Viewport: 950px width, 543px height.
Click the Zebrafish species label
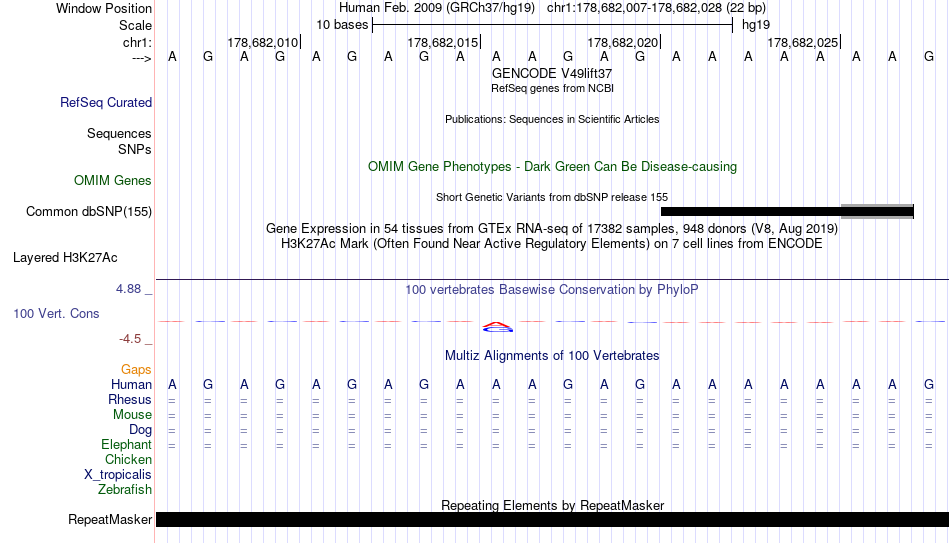[125, 490]
